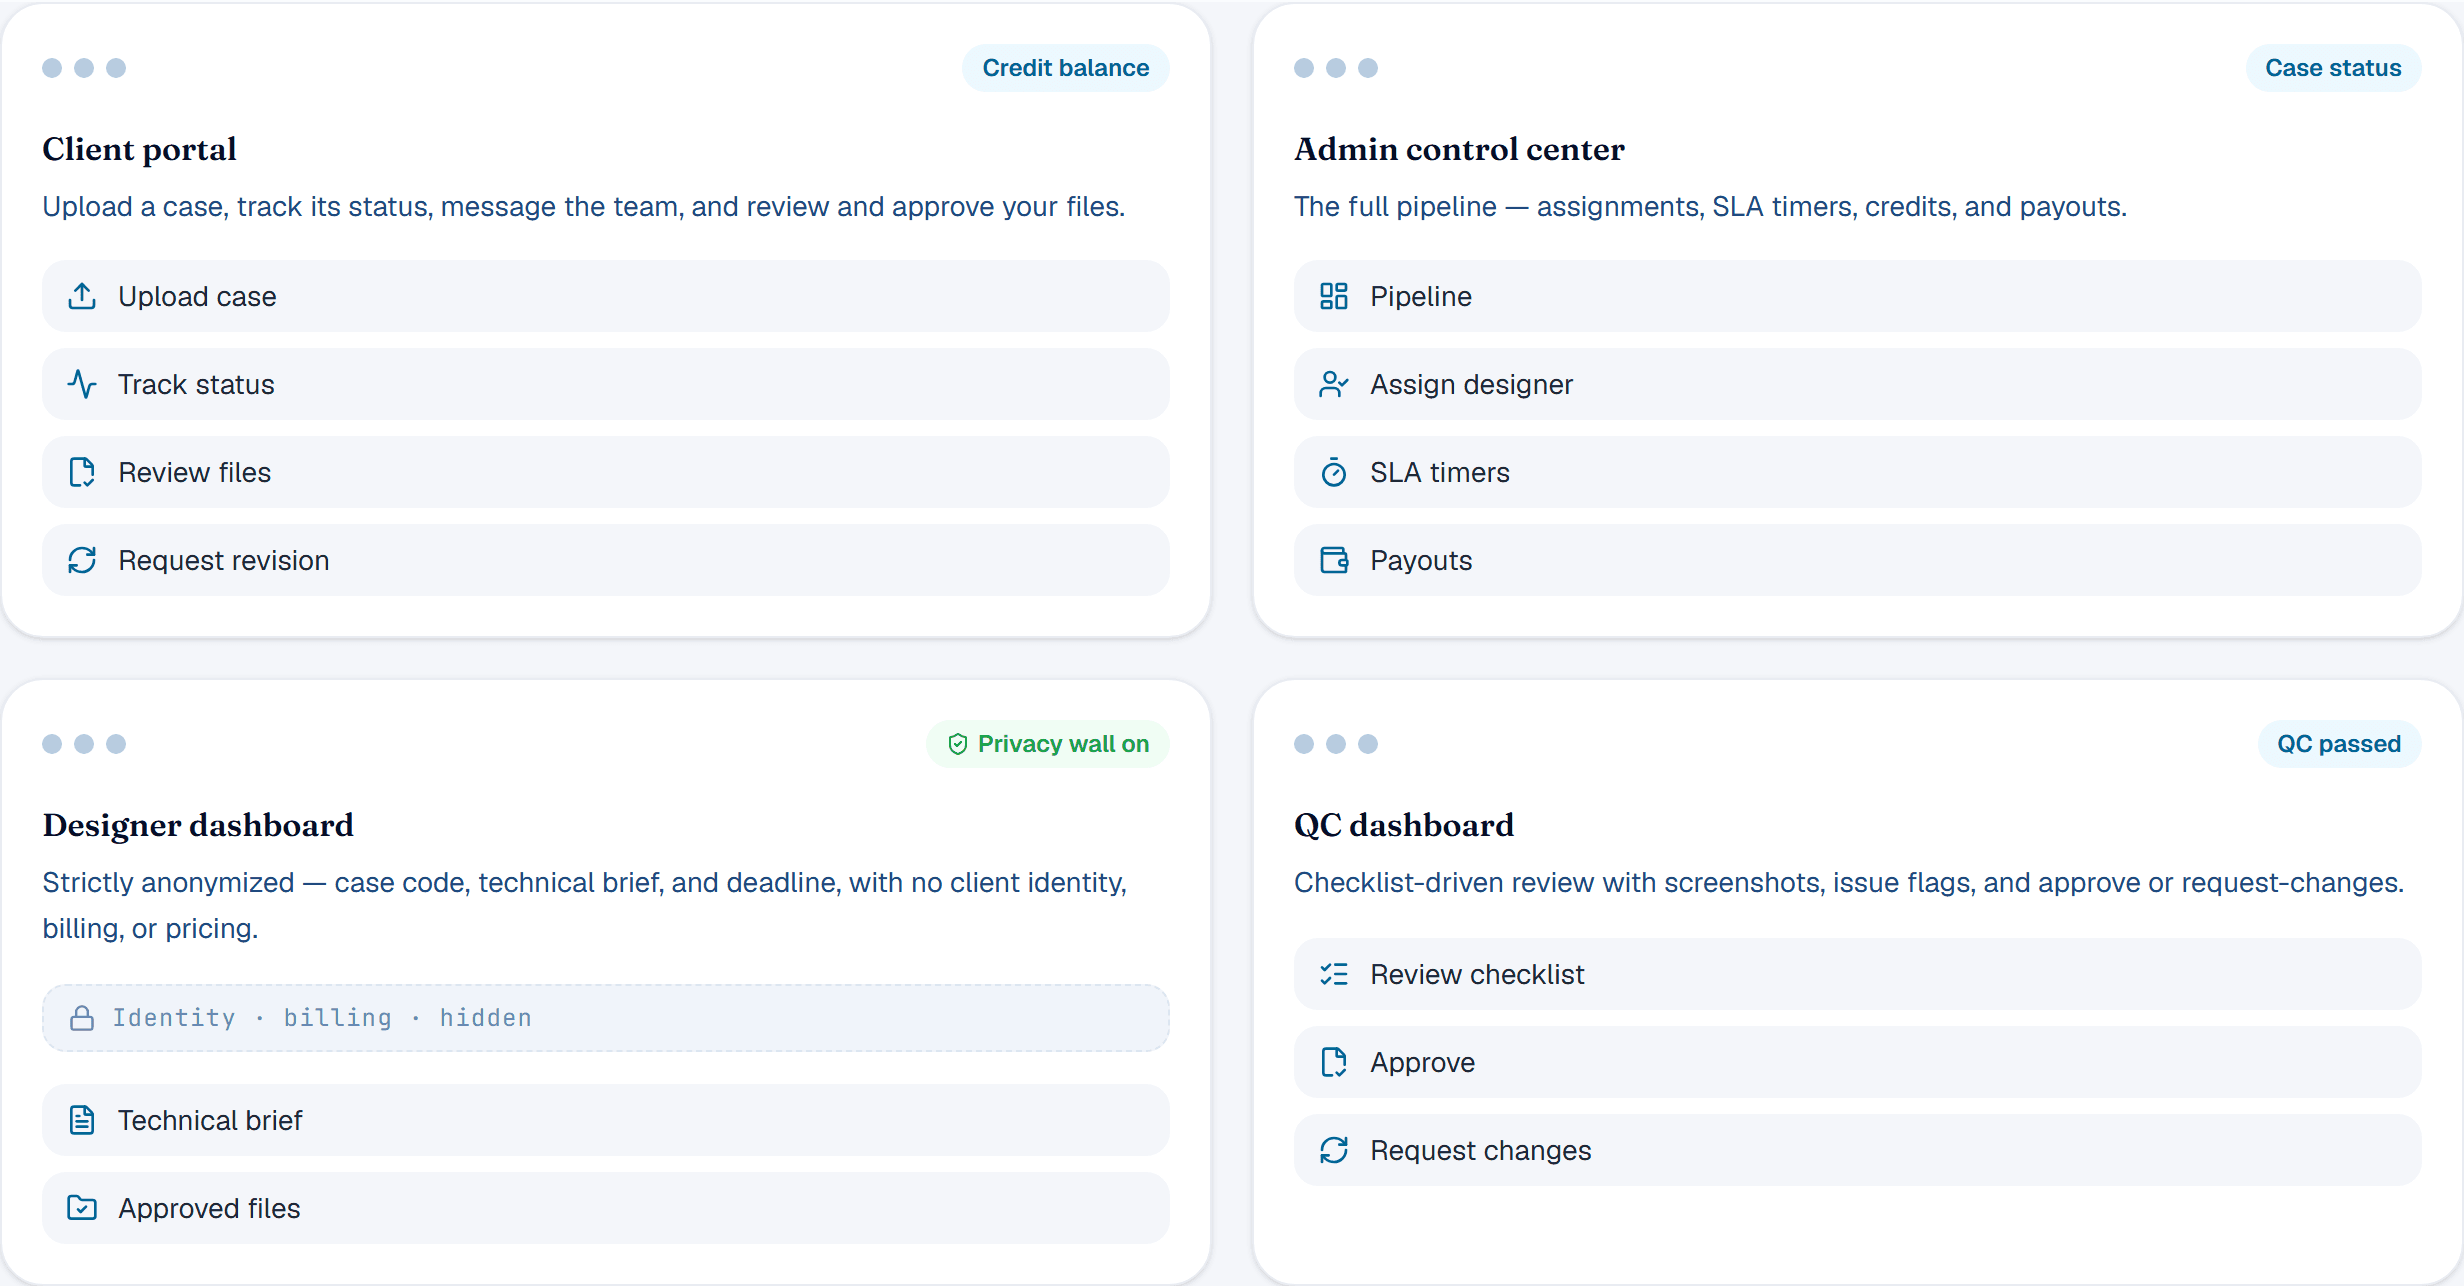This screenshot has height=1286, width=2464.
Task: Click the lock icon on hidden identity bar
Action: point(82,1018)
